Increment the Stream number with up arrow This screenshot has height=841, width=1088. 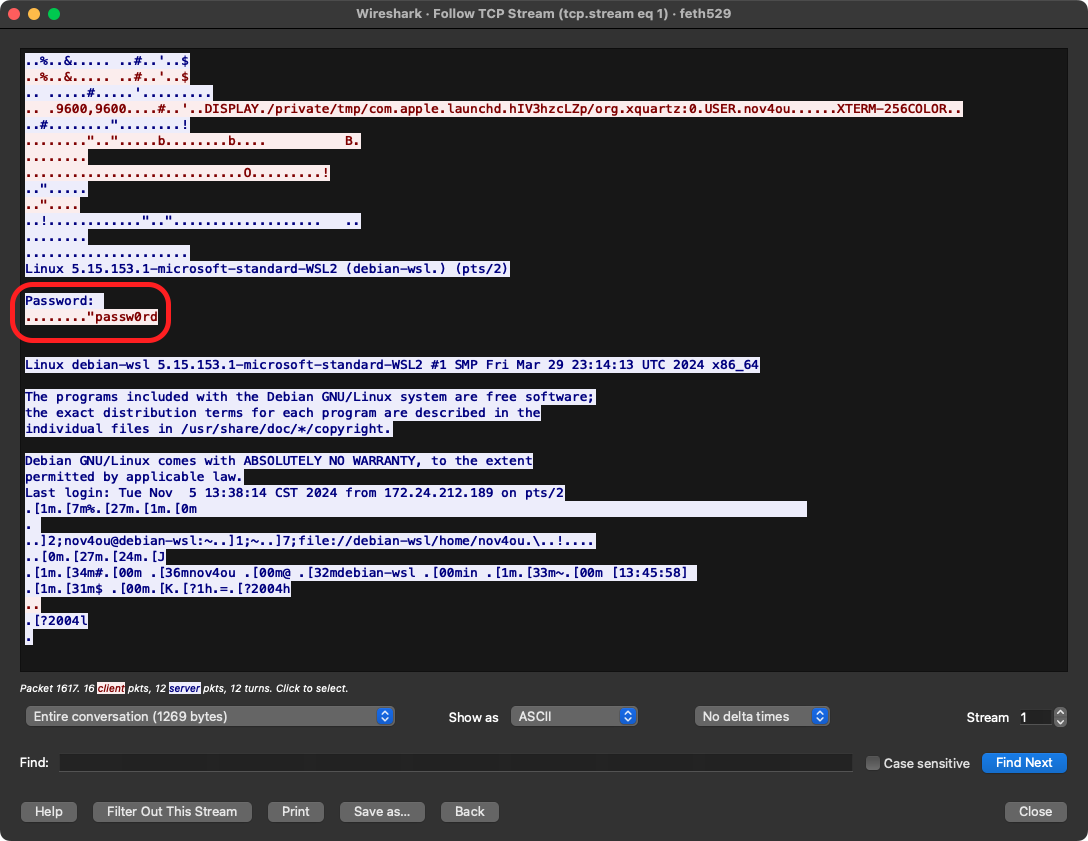[x=1059, y=711]
